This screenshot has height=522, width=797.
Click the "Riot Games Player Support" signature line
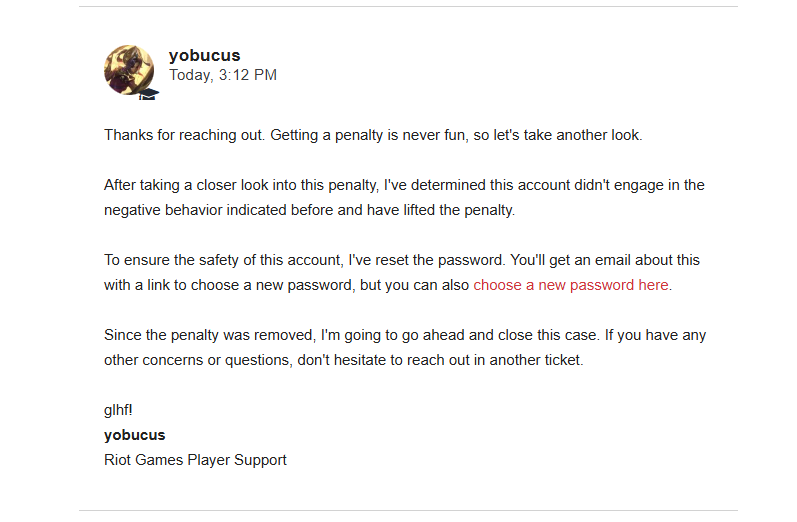195,460
